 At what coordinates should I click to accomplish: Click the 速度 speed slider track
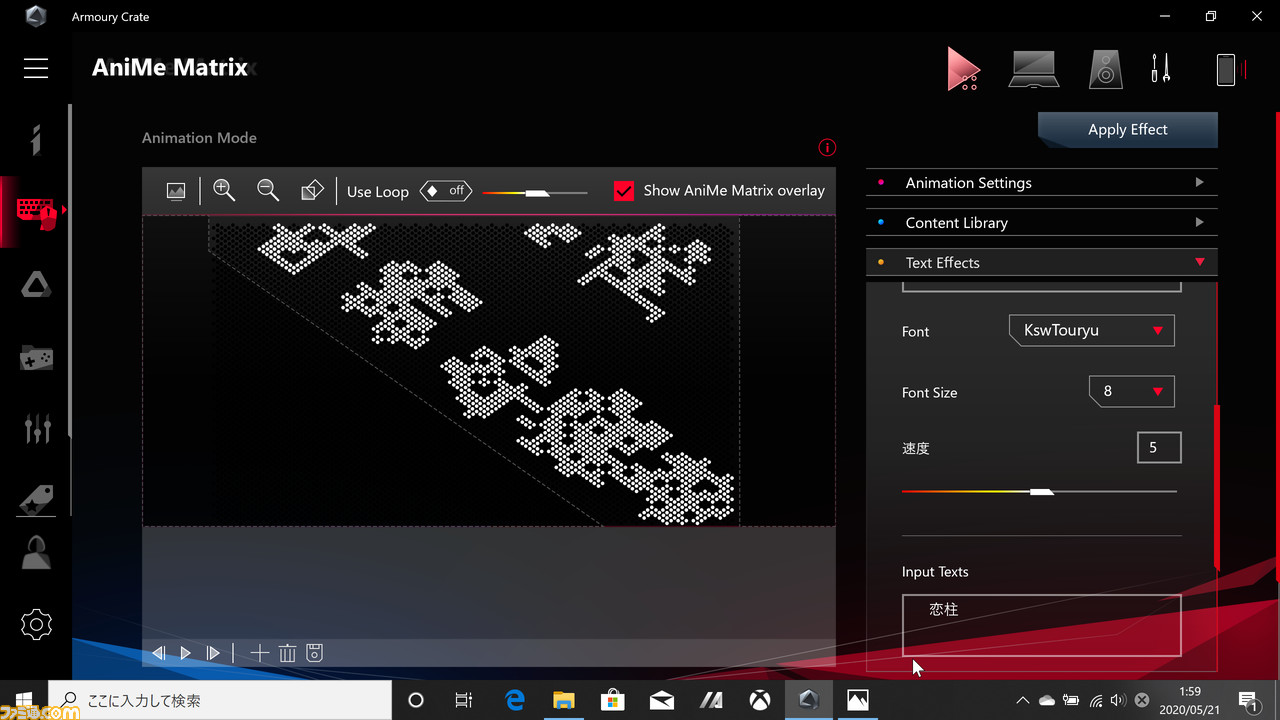click(x=1039, y=491)
